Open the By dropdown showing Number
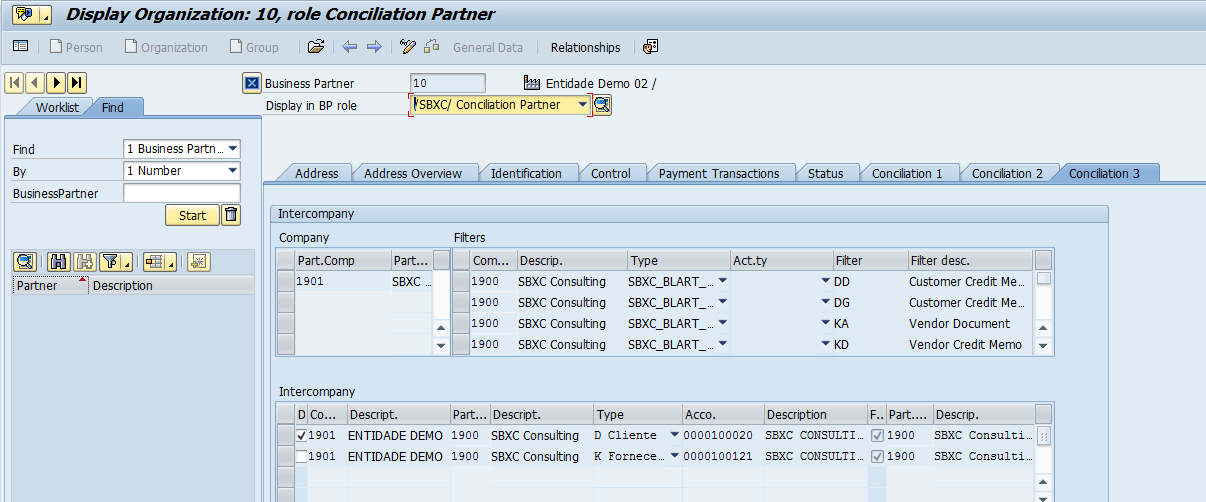Image resolution: width=1206 pixels, height=502 pixels. coord(232,171)
